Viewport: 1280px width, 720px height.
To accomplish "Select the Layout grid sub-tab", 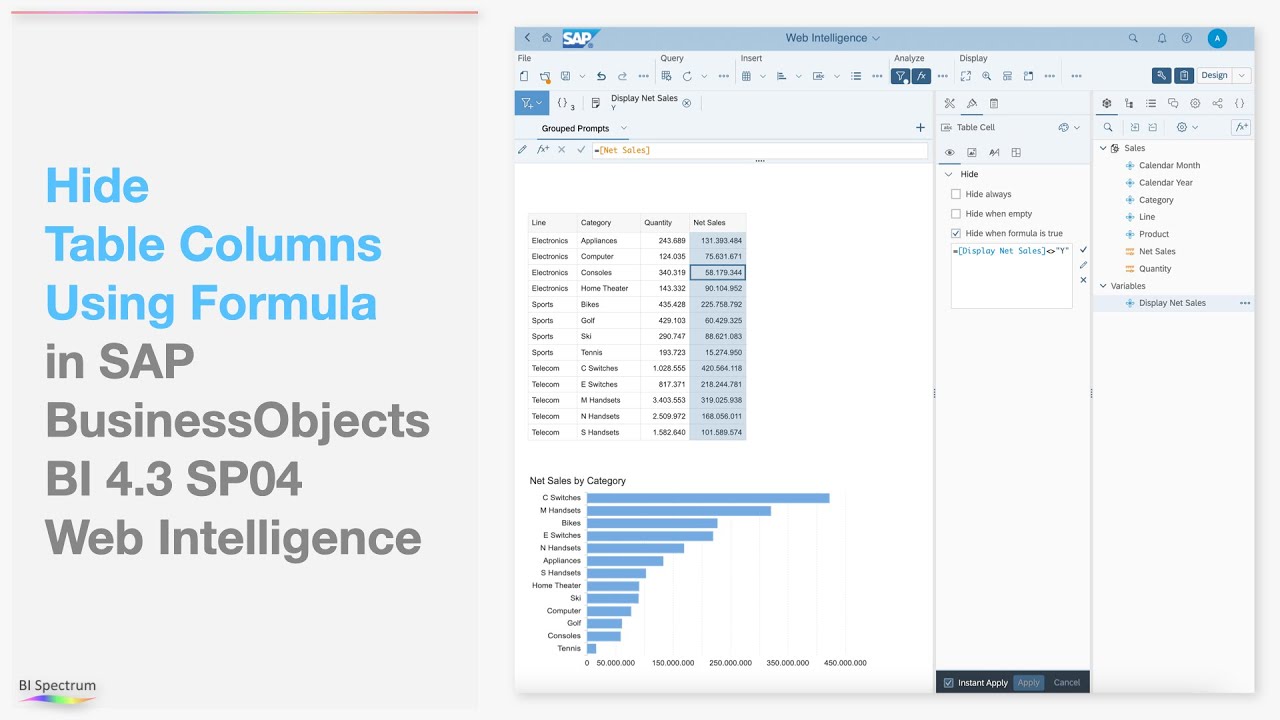I will pyautogui.click(x=1016, y=153).
